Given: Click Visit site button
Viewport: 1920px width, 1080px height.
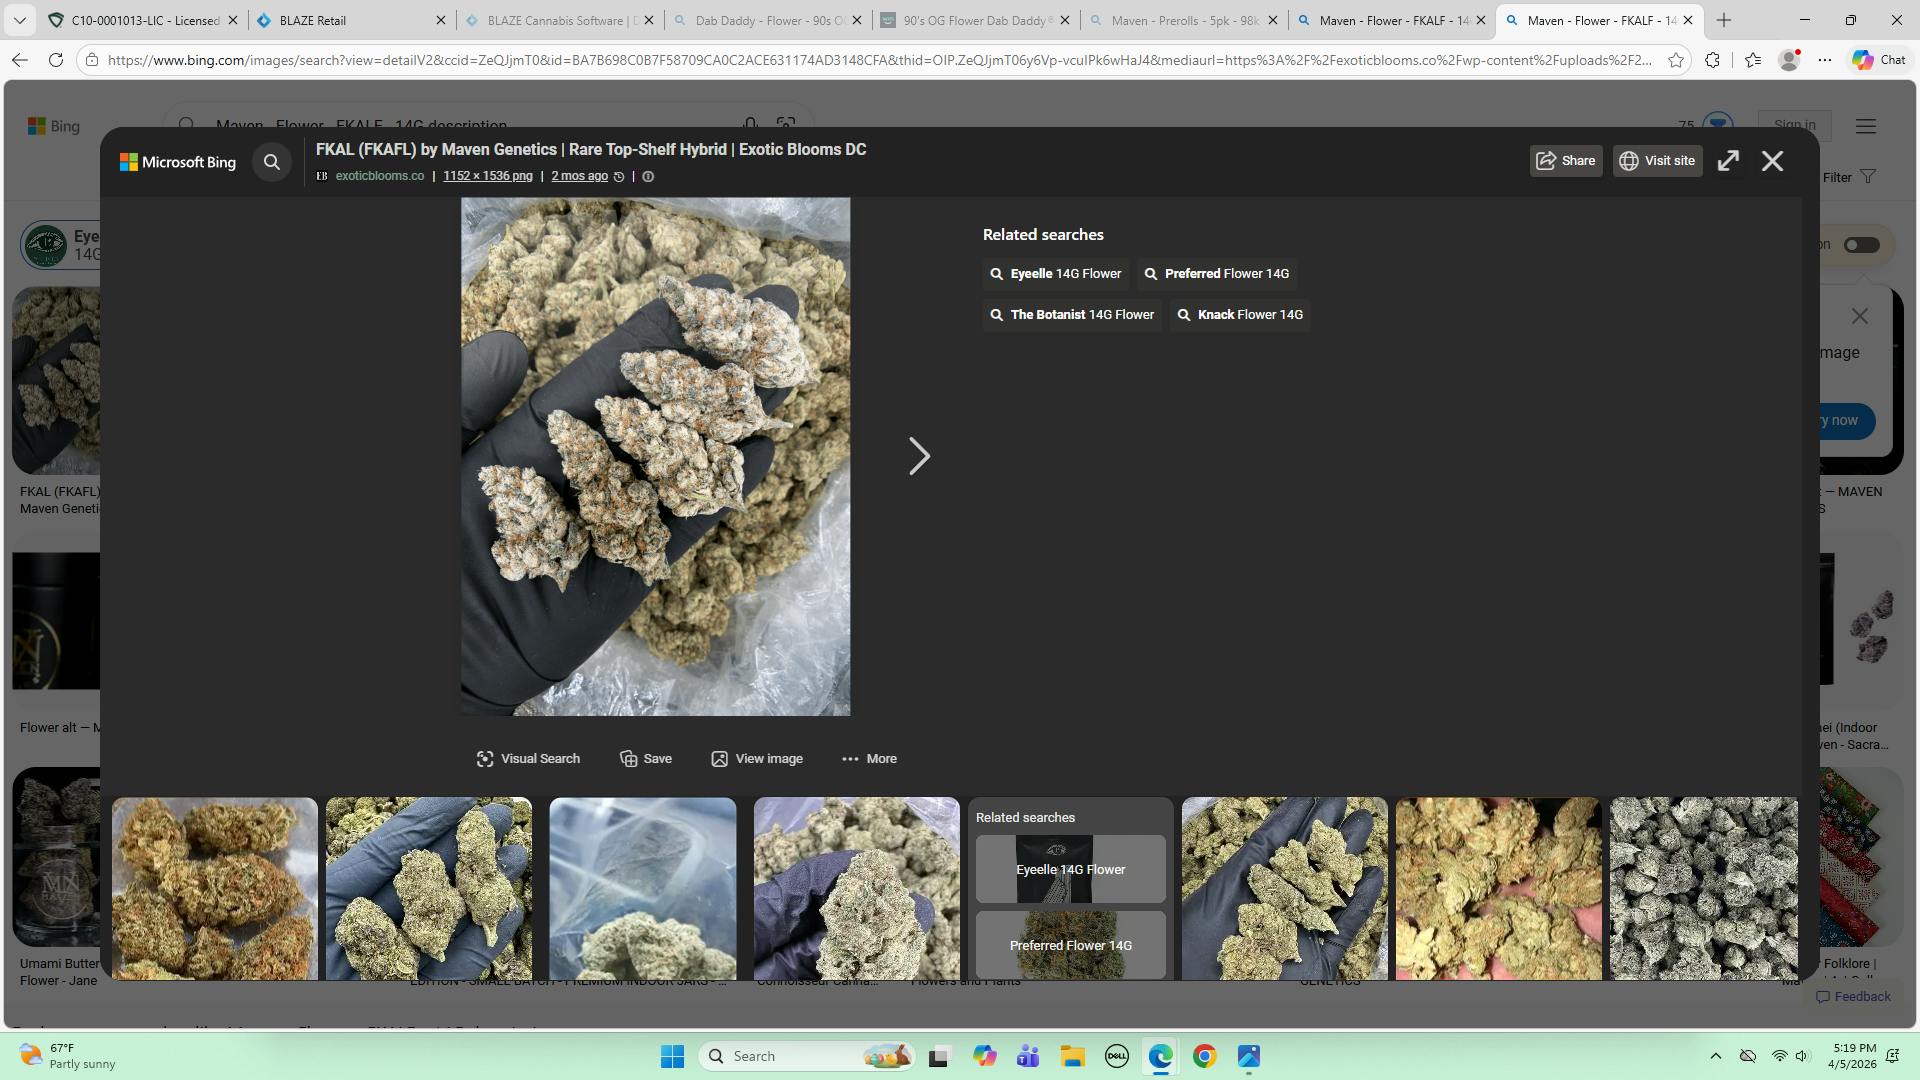Looking at the screenshot, I should click(1657, 161).
